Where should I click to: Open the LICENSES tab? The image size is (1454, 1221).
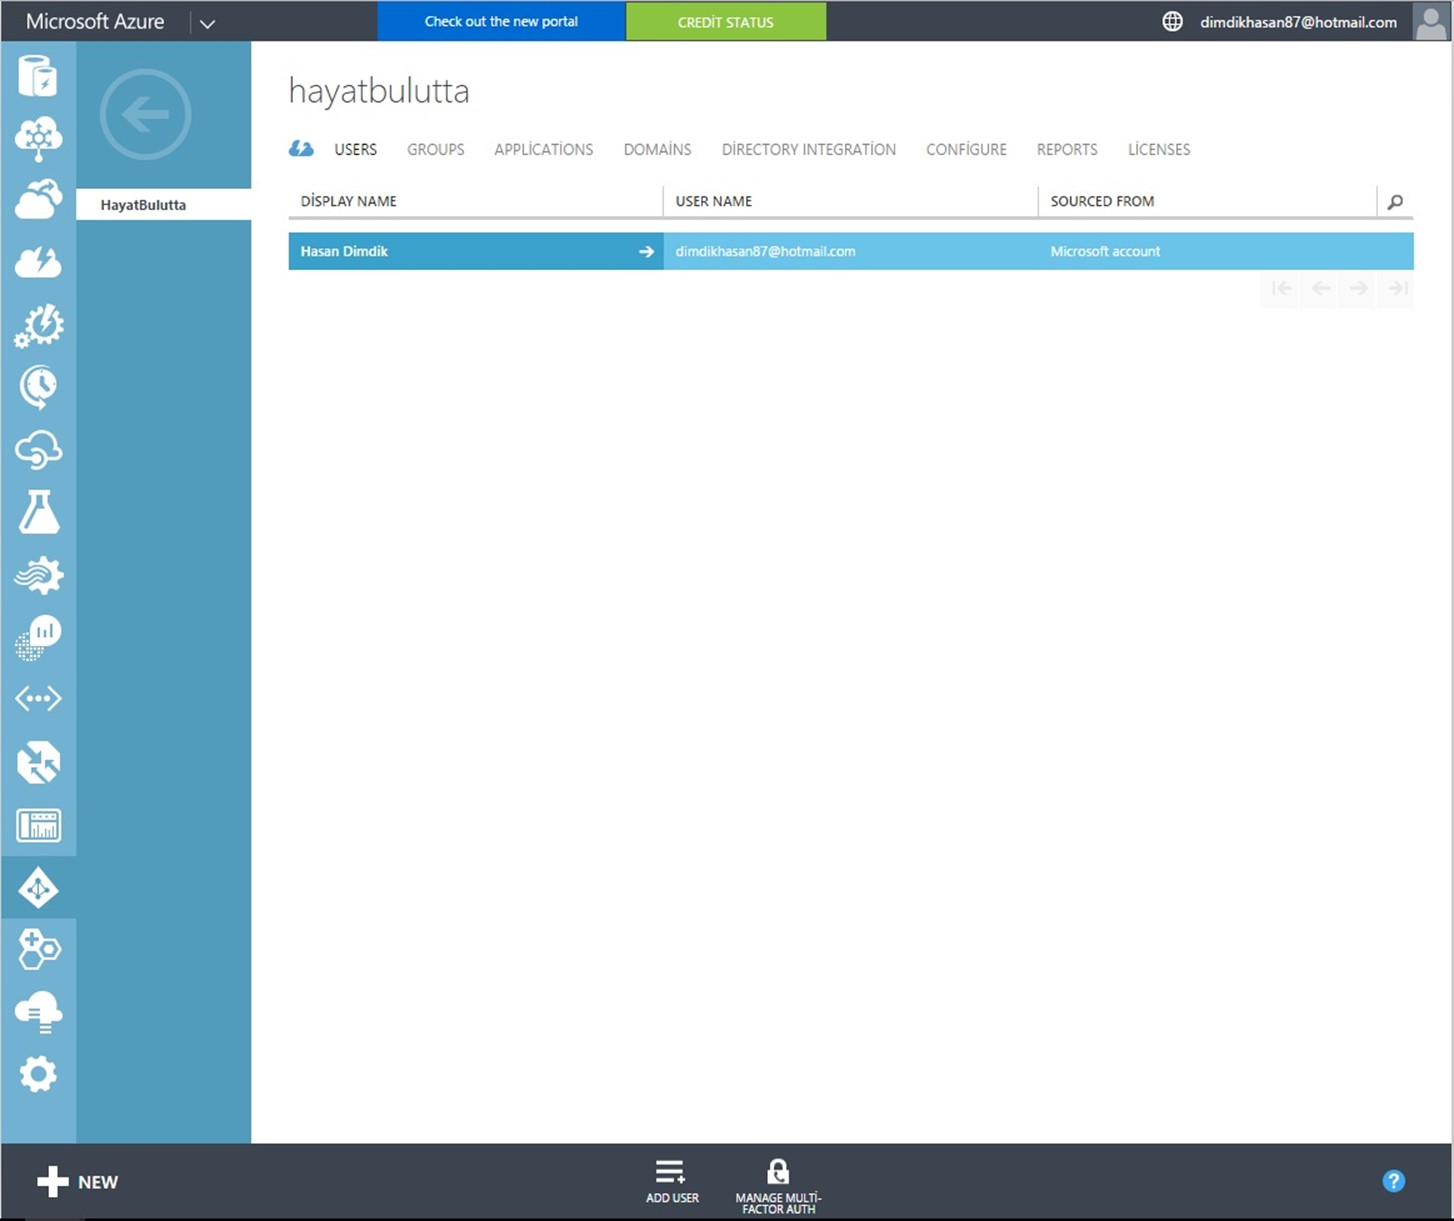pyautogui.click(x=1158, y=149)
